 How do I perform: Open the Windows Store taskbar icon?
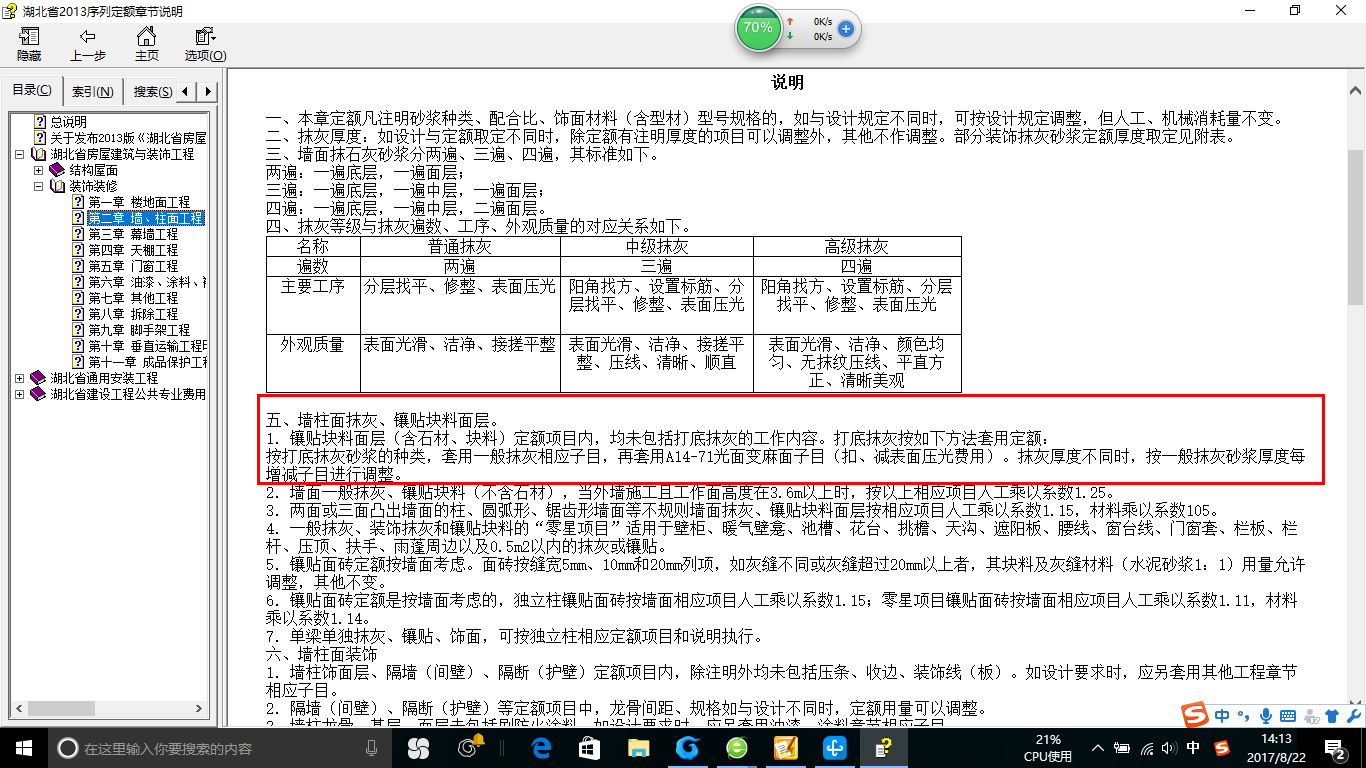(590, 748)
